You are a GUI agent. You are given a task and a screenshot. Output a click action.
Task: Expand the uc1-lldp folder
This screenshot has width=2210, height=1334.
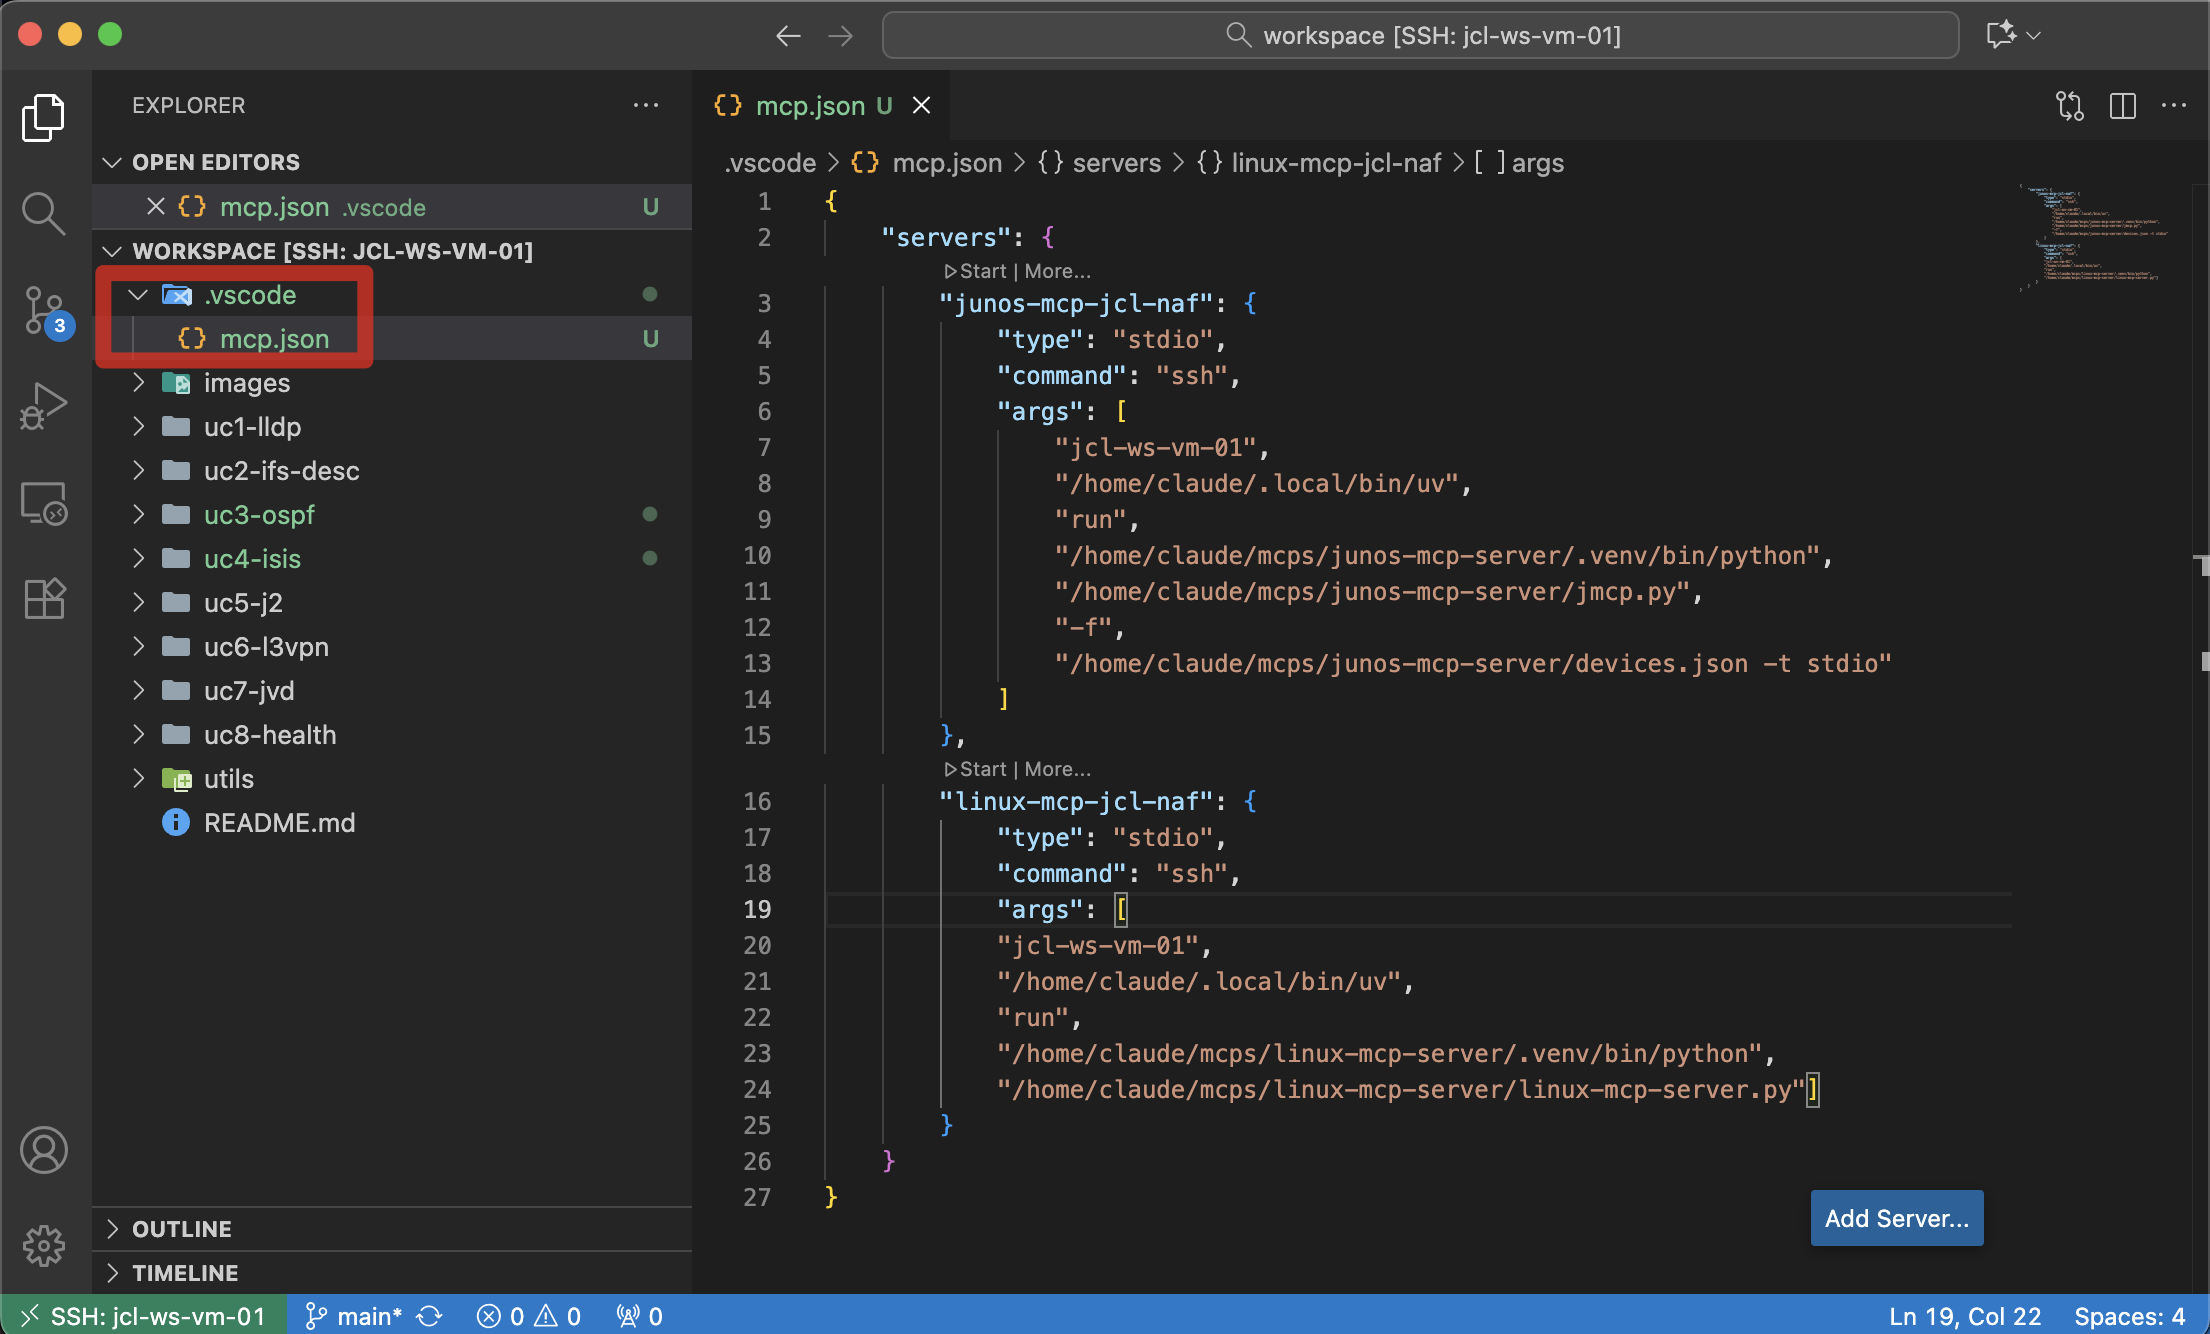coord(138,426)
